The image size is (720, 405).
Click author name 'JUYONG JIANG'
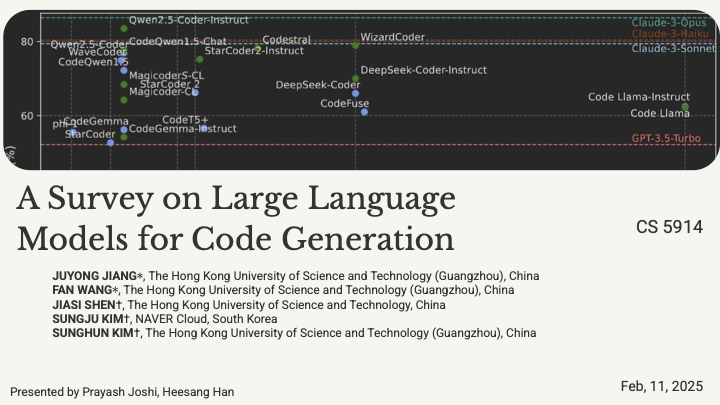[x=94, y=276]
